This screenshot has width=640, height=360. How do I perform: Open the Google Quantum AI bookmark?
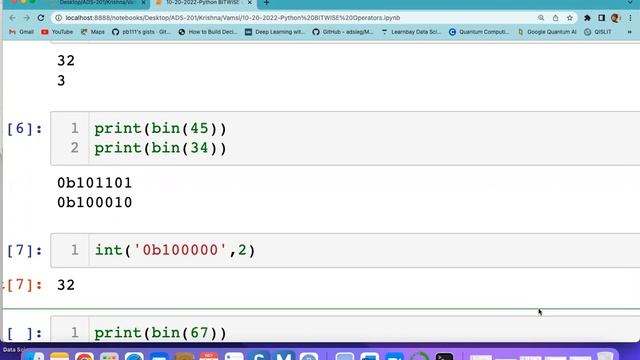point(547,32)
